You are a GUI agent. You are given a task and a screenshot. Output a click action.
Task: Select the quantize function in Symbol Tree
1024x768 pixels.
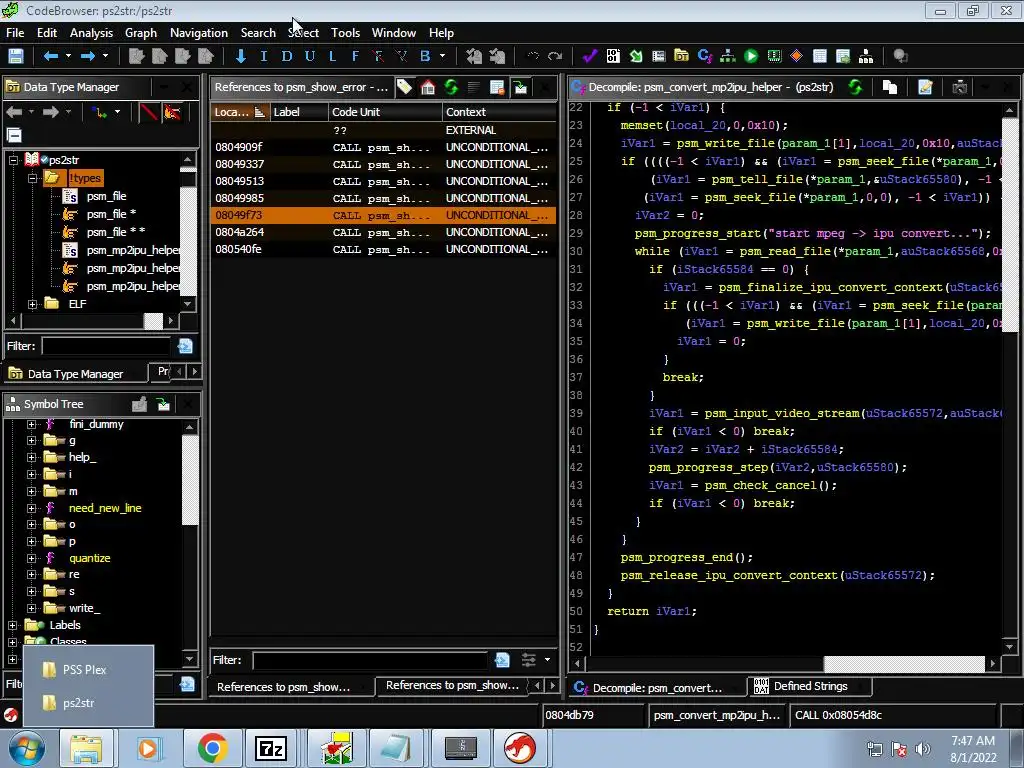click(x=90, y=558)
